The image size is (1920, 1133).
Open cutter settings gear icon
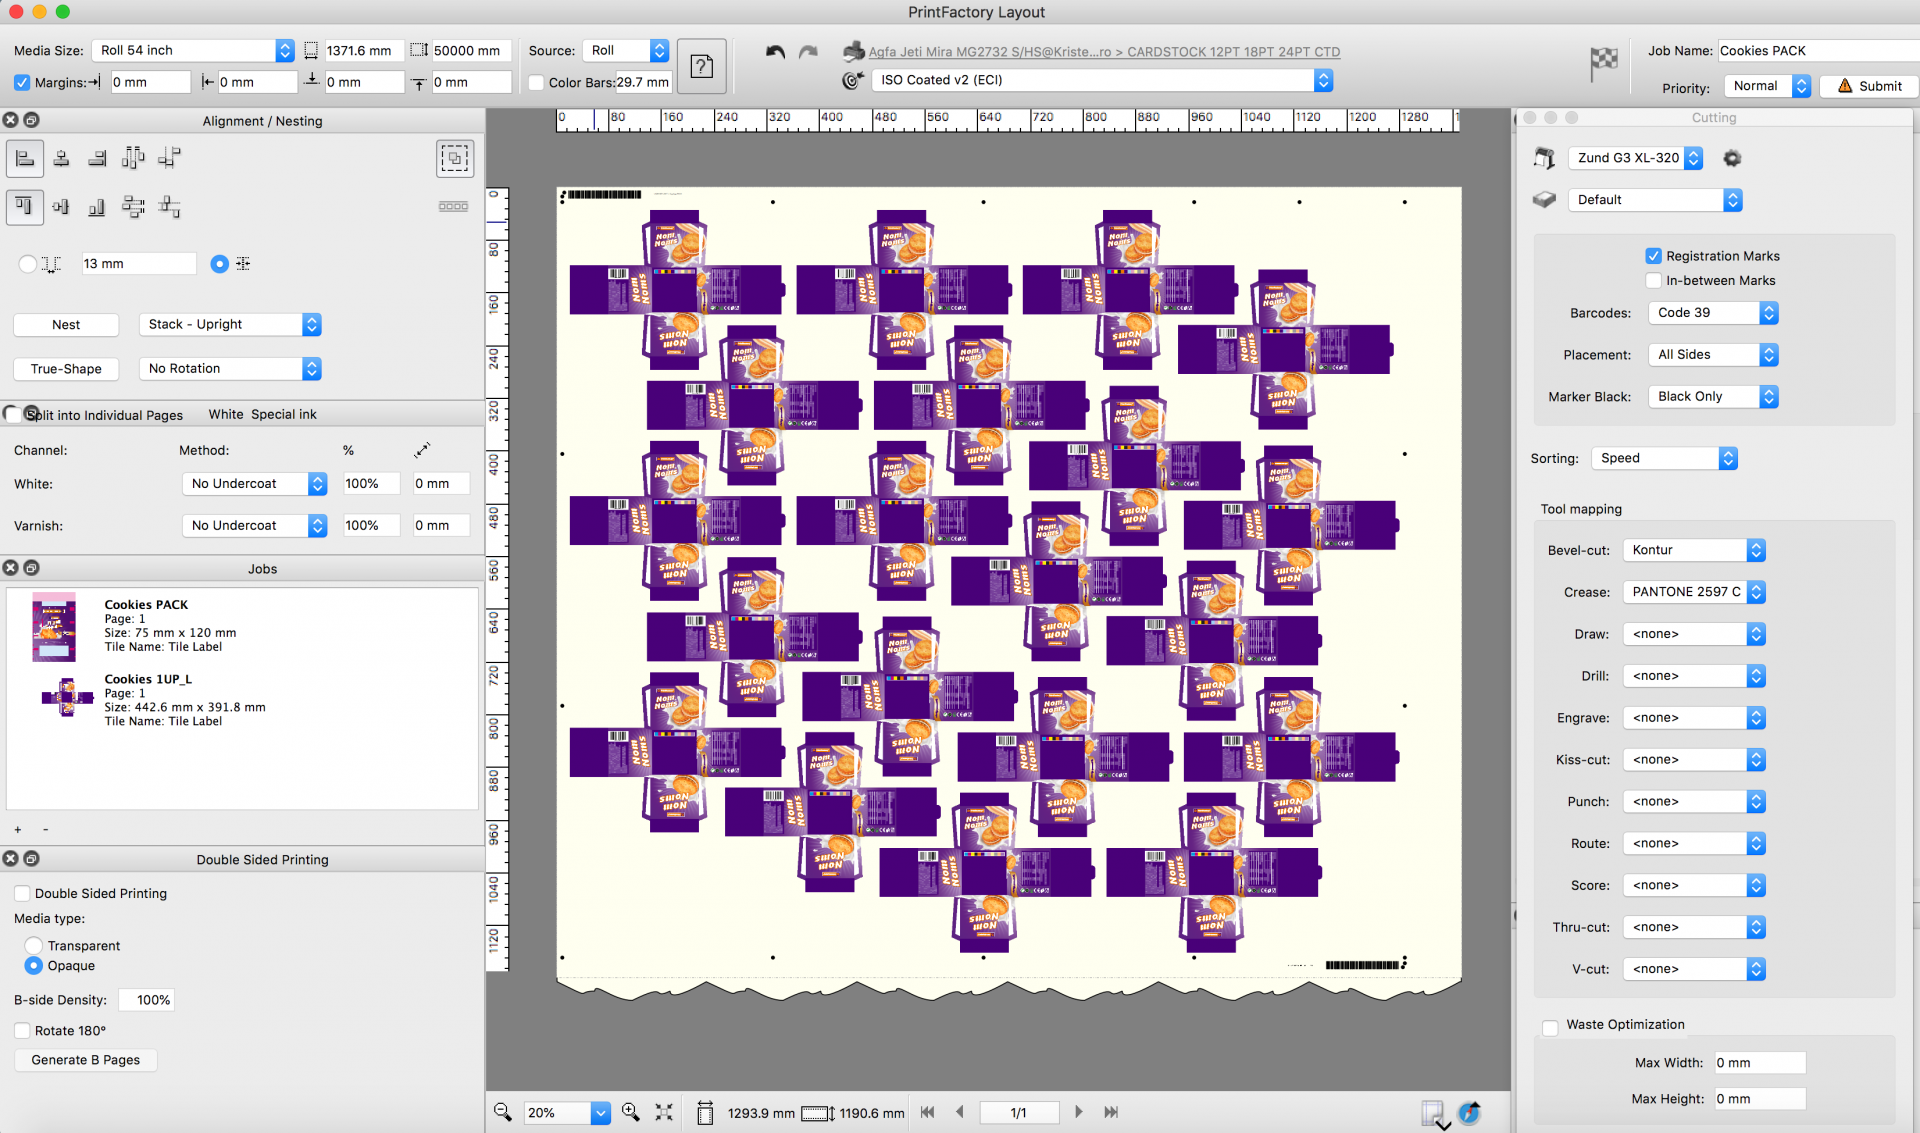(x=1732, y=158)
